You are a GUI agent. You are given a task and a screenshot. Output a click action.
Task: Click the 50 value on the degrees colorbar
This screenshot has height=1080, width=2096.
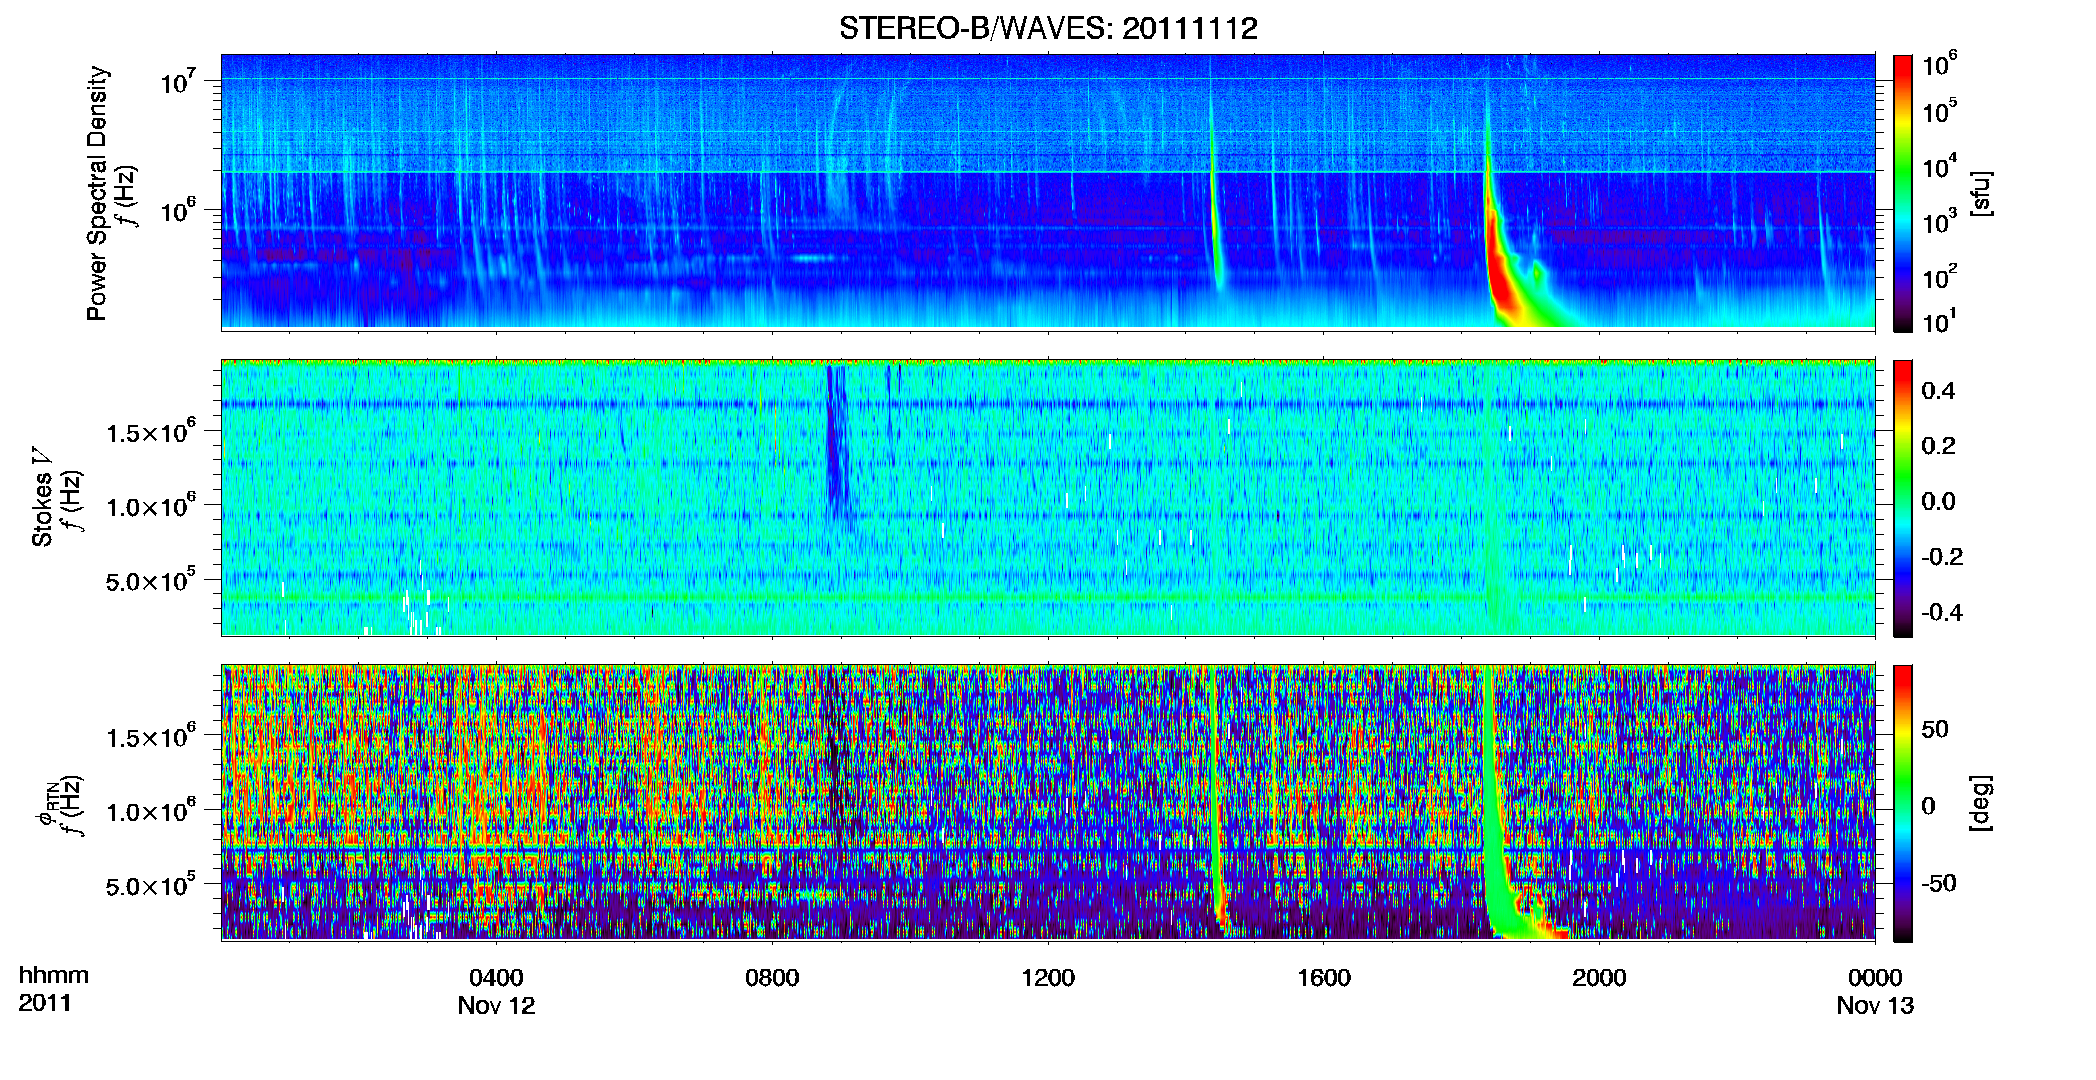coord(1935,729)
